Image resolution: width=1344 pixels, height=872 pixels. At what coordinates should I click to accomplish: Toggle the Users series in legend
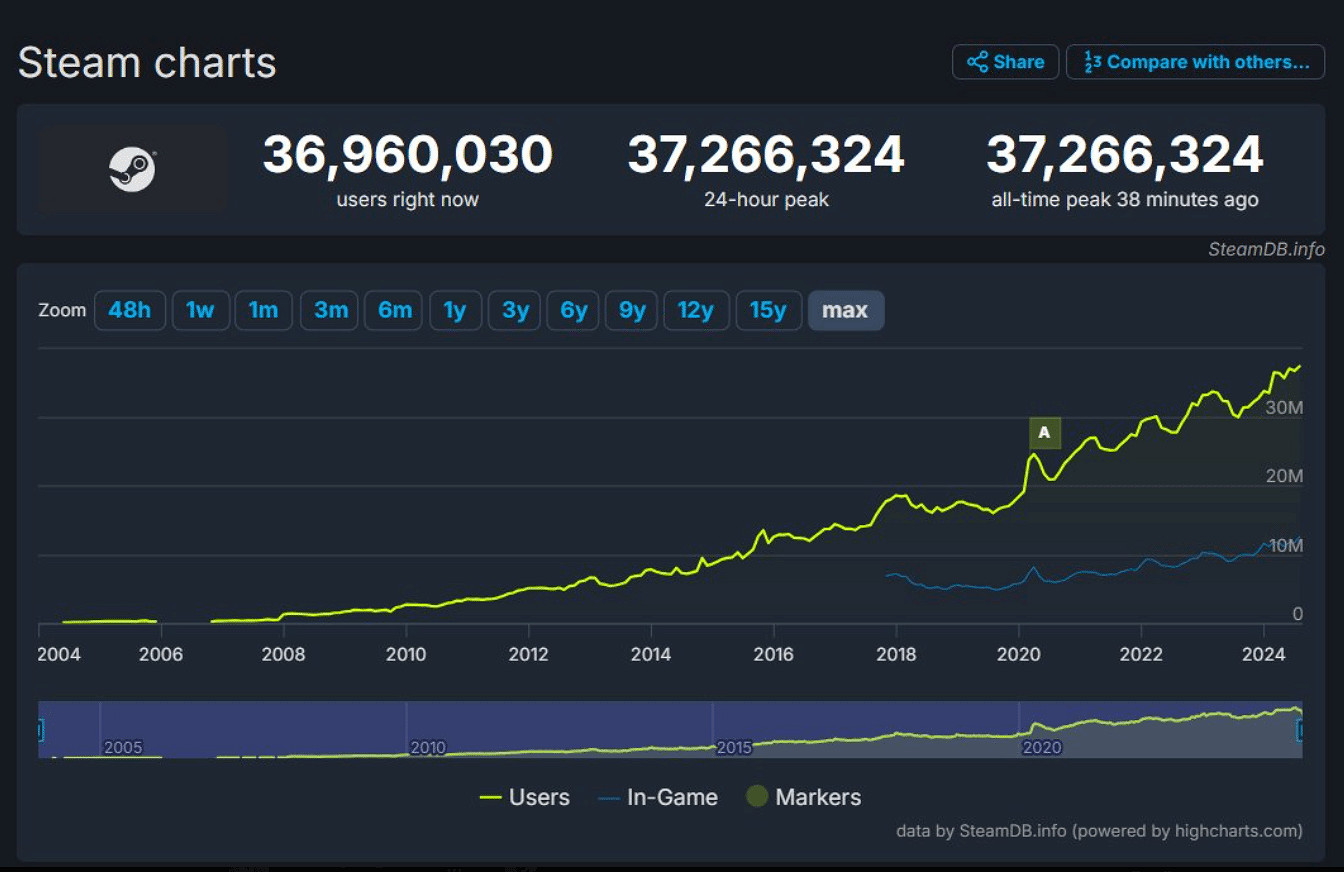pos(525,797)
